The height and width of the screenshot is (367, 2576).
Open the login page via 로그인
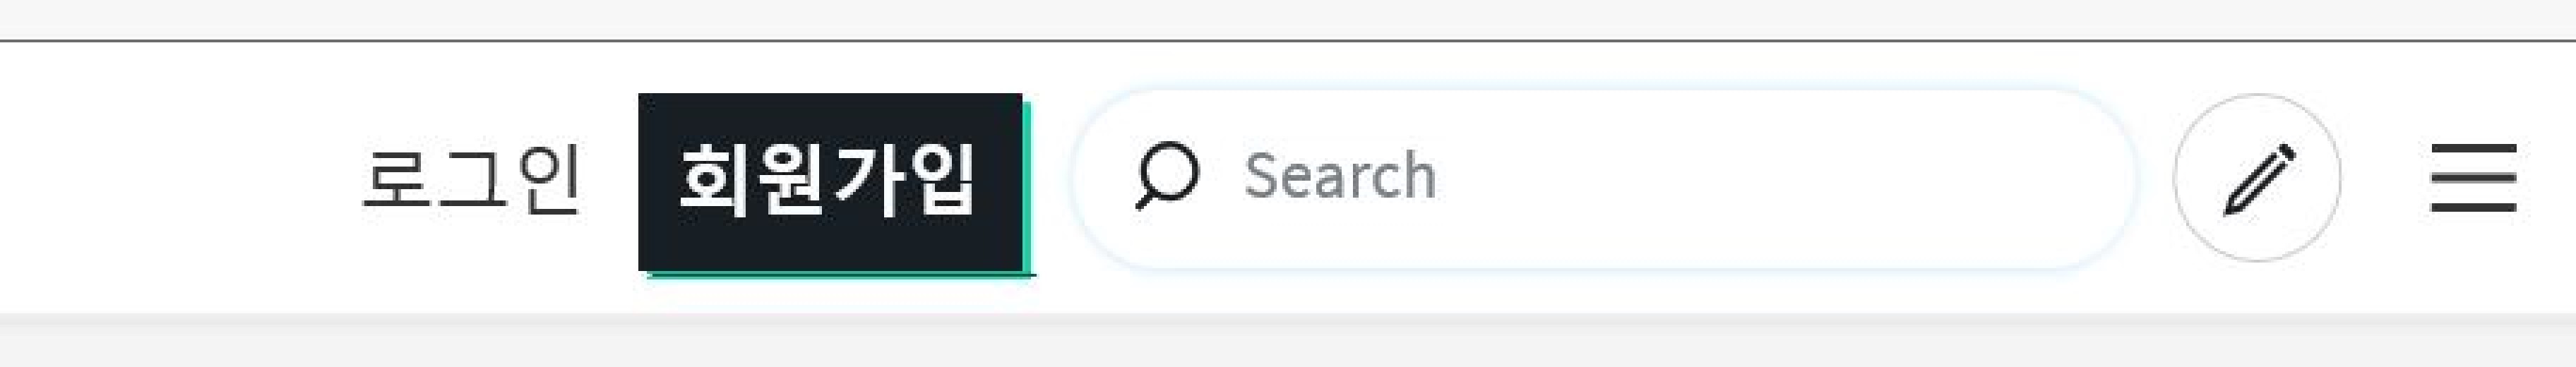(x=471, y=180)
